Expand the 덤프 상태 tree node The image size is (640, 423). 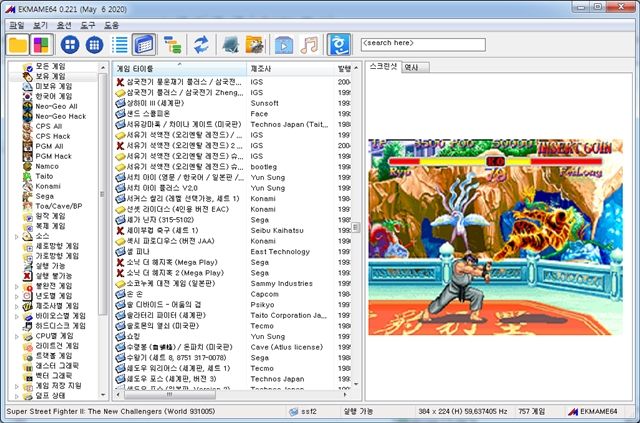[x=17, y=396]
